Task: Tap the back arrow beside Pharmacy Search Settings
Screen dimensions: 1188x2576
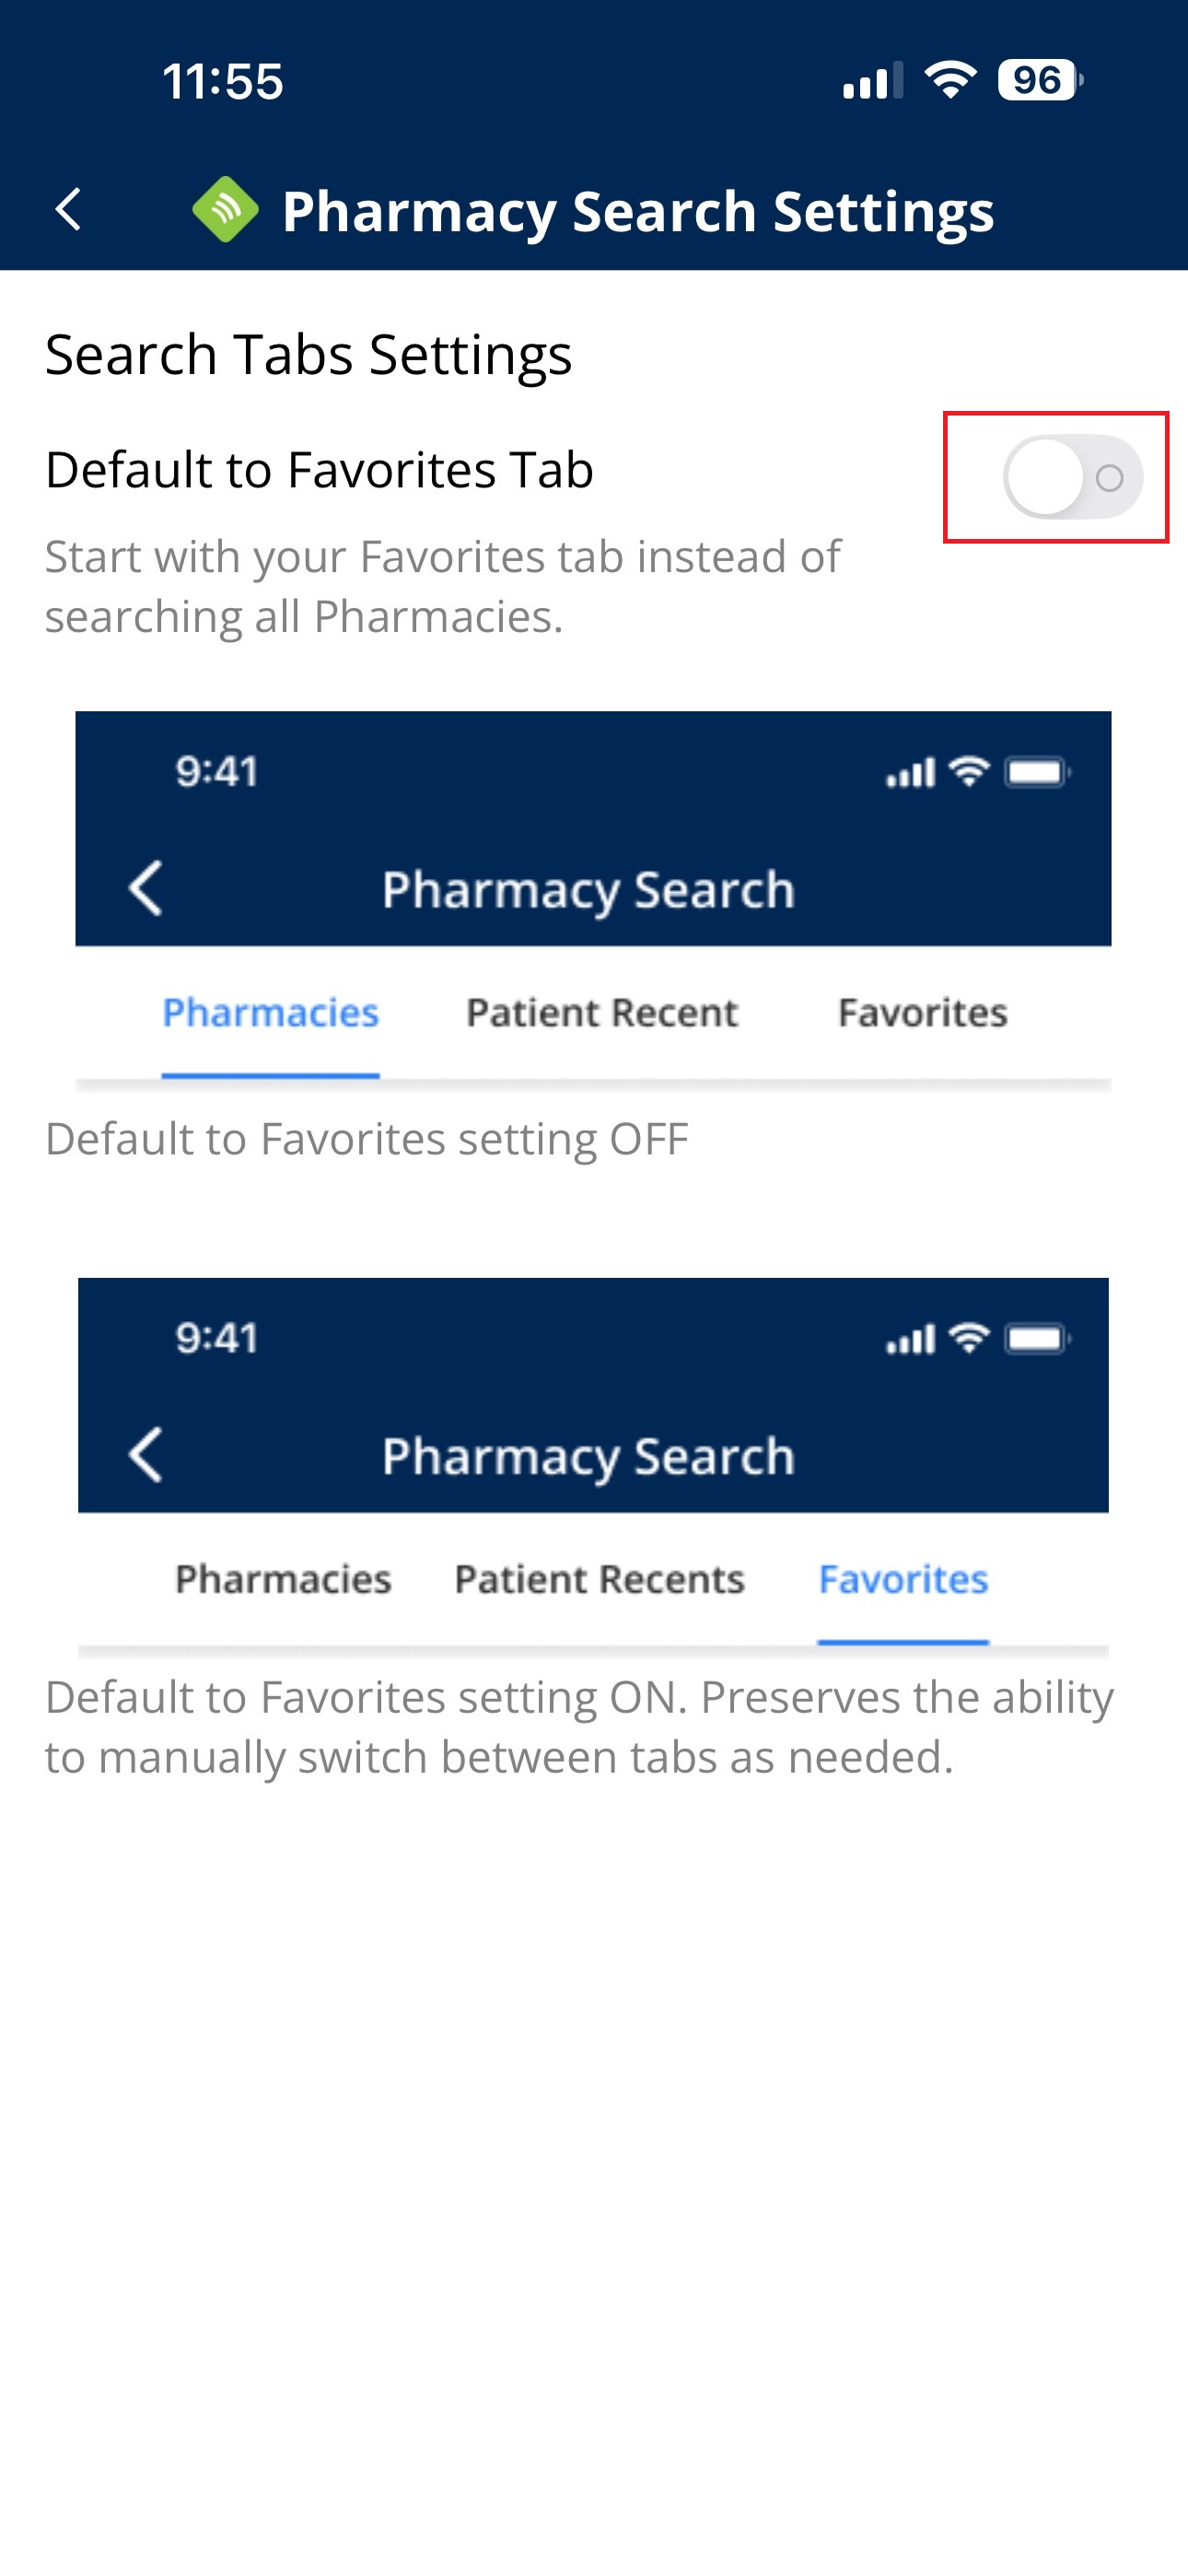Action: pyautogui.click(x=68, y=210)
